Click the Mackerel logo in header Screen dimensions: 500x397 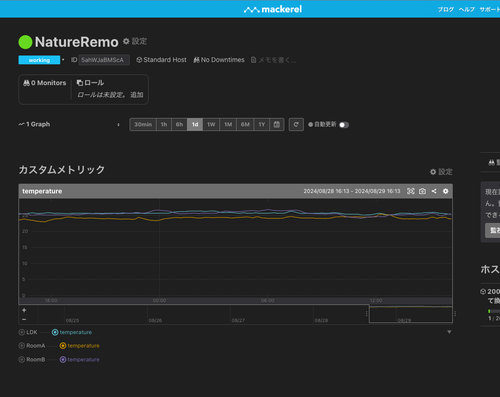click(x=273, y=9)
